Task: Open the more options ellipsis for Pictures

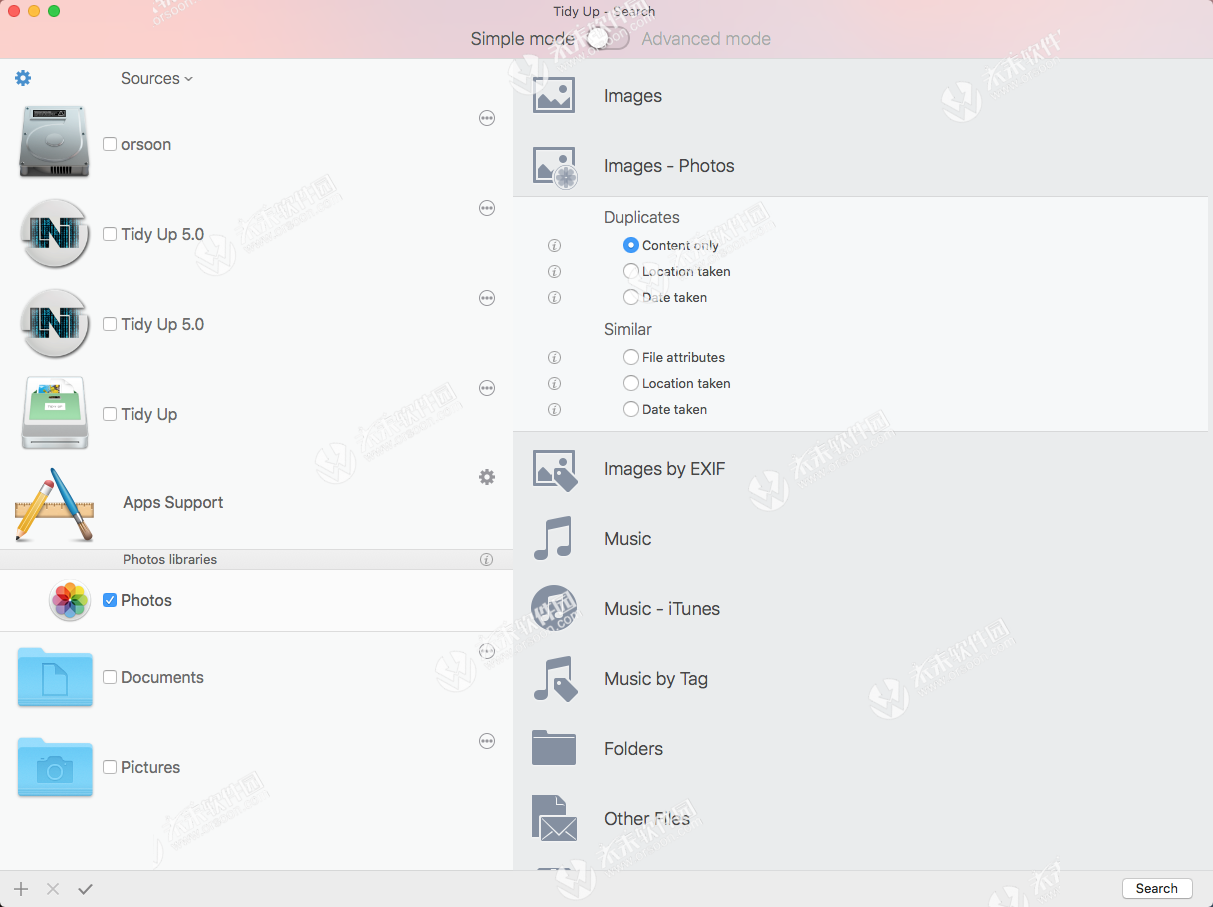Action: [x=487, y=741]
